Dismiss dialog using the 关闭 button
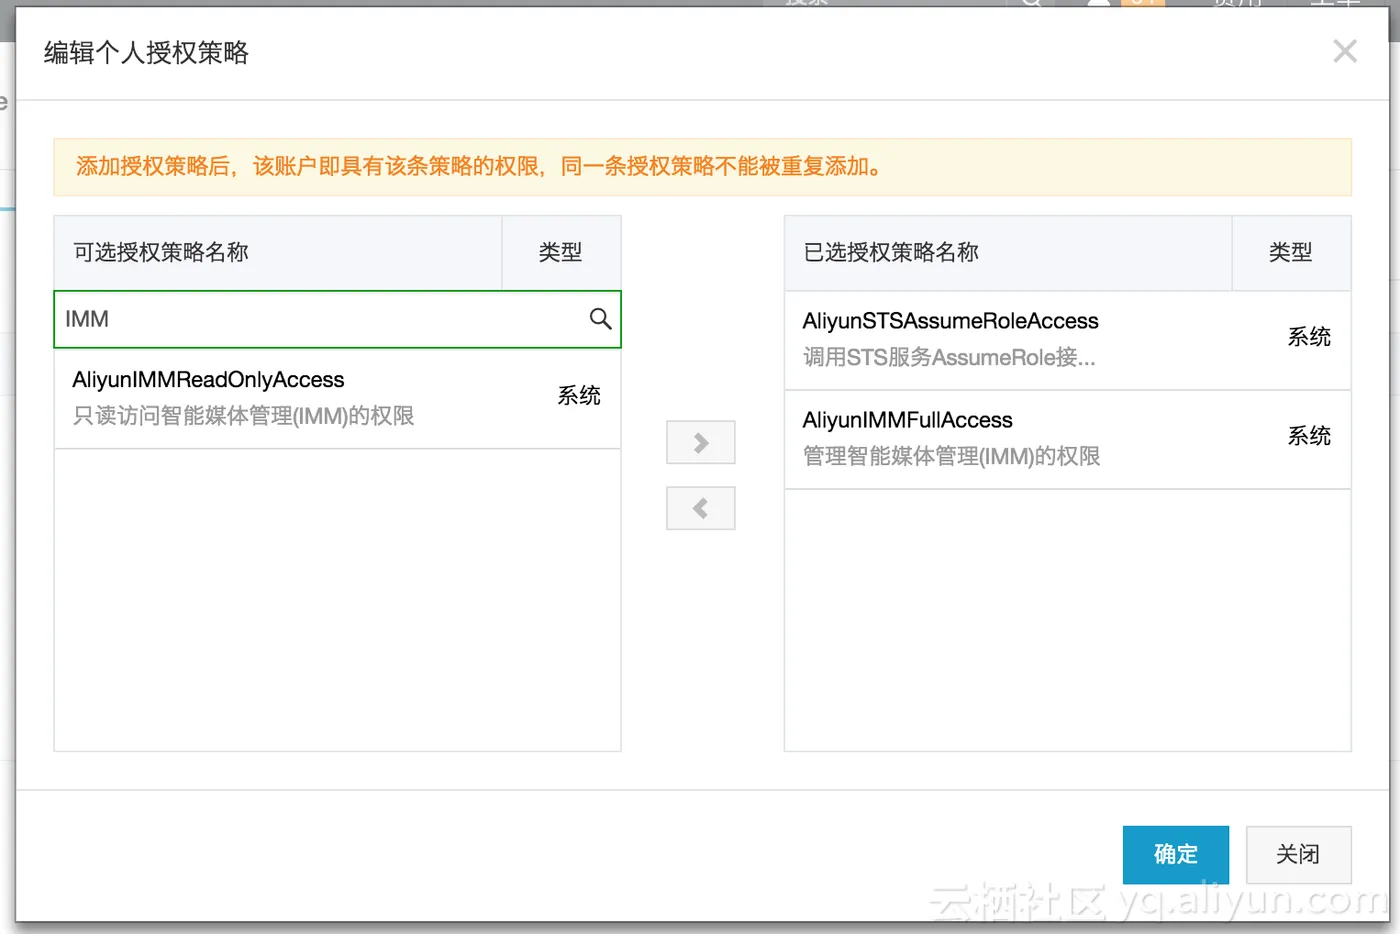The image size is (1400, 934). [x=1298, y=854]
